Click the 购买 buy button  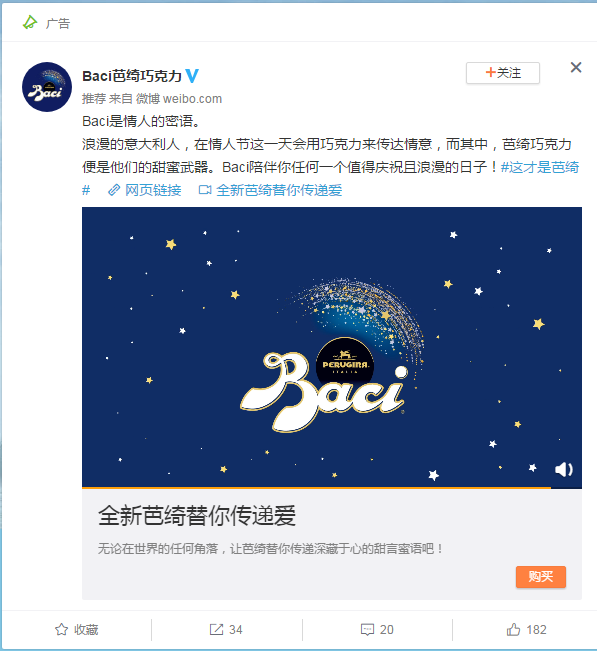click(541, 577)
